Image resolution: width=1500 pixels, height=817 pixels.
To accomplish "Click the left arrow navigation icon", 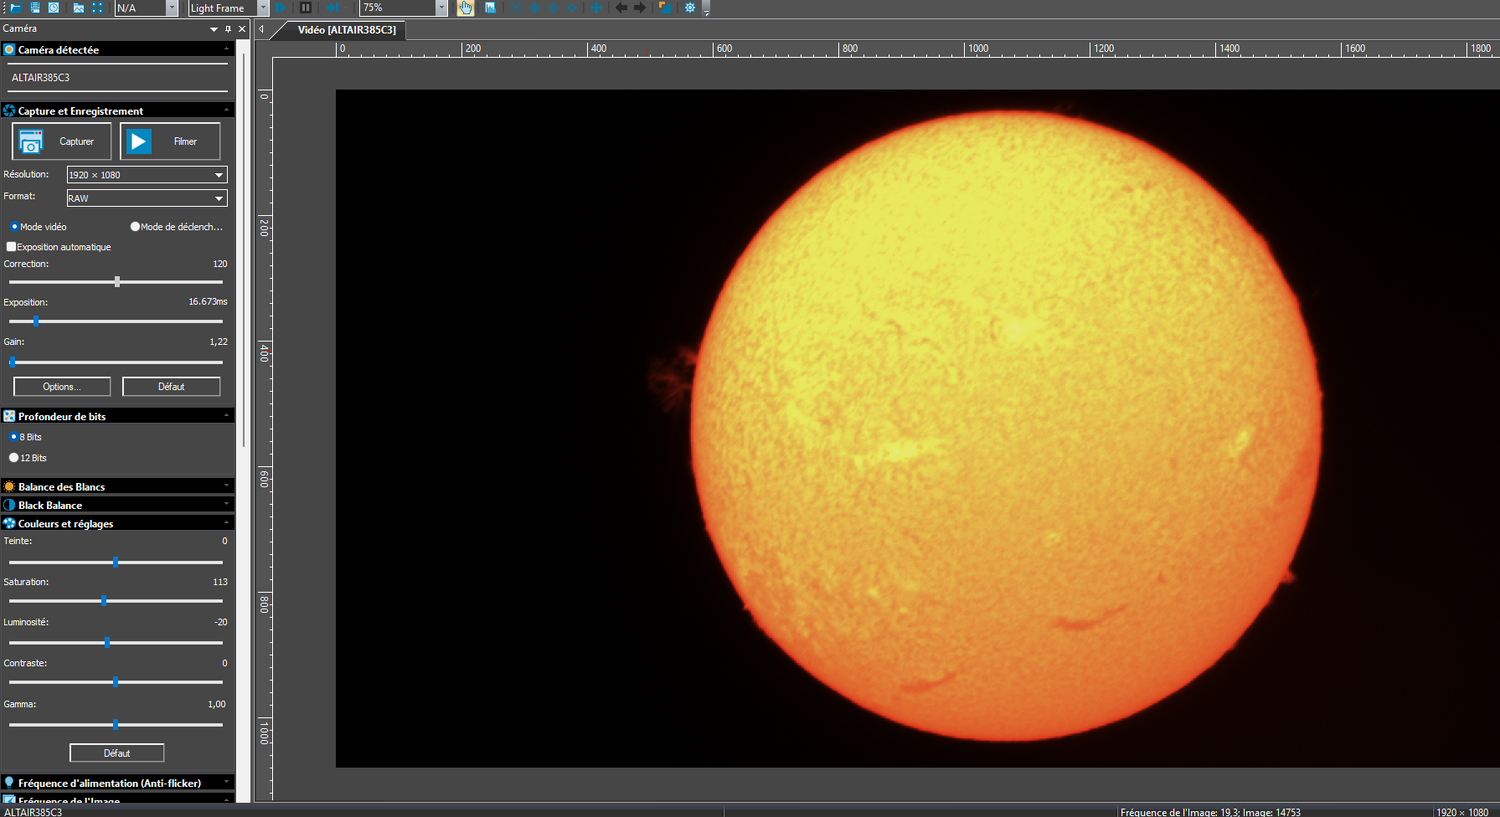I will tap(621, 7).
